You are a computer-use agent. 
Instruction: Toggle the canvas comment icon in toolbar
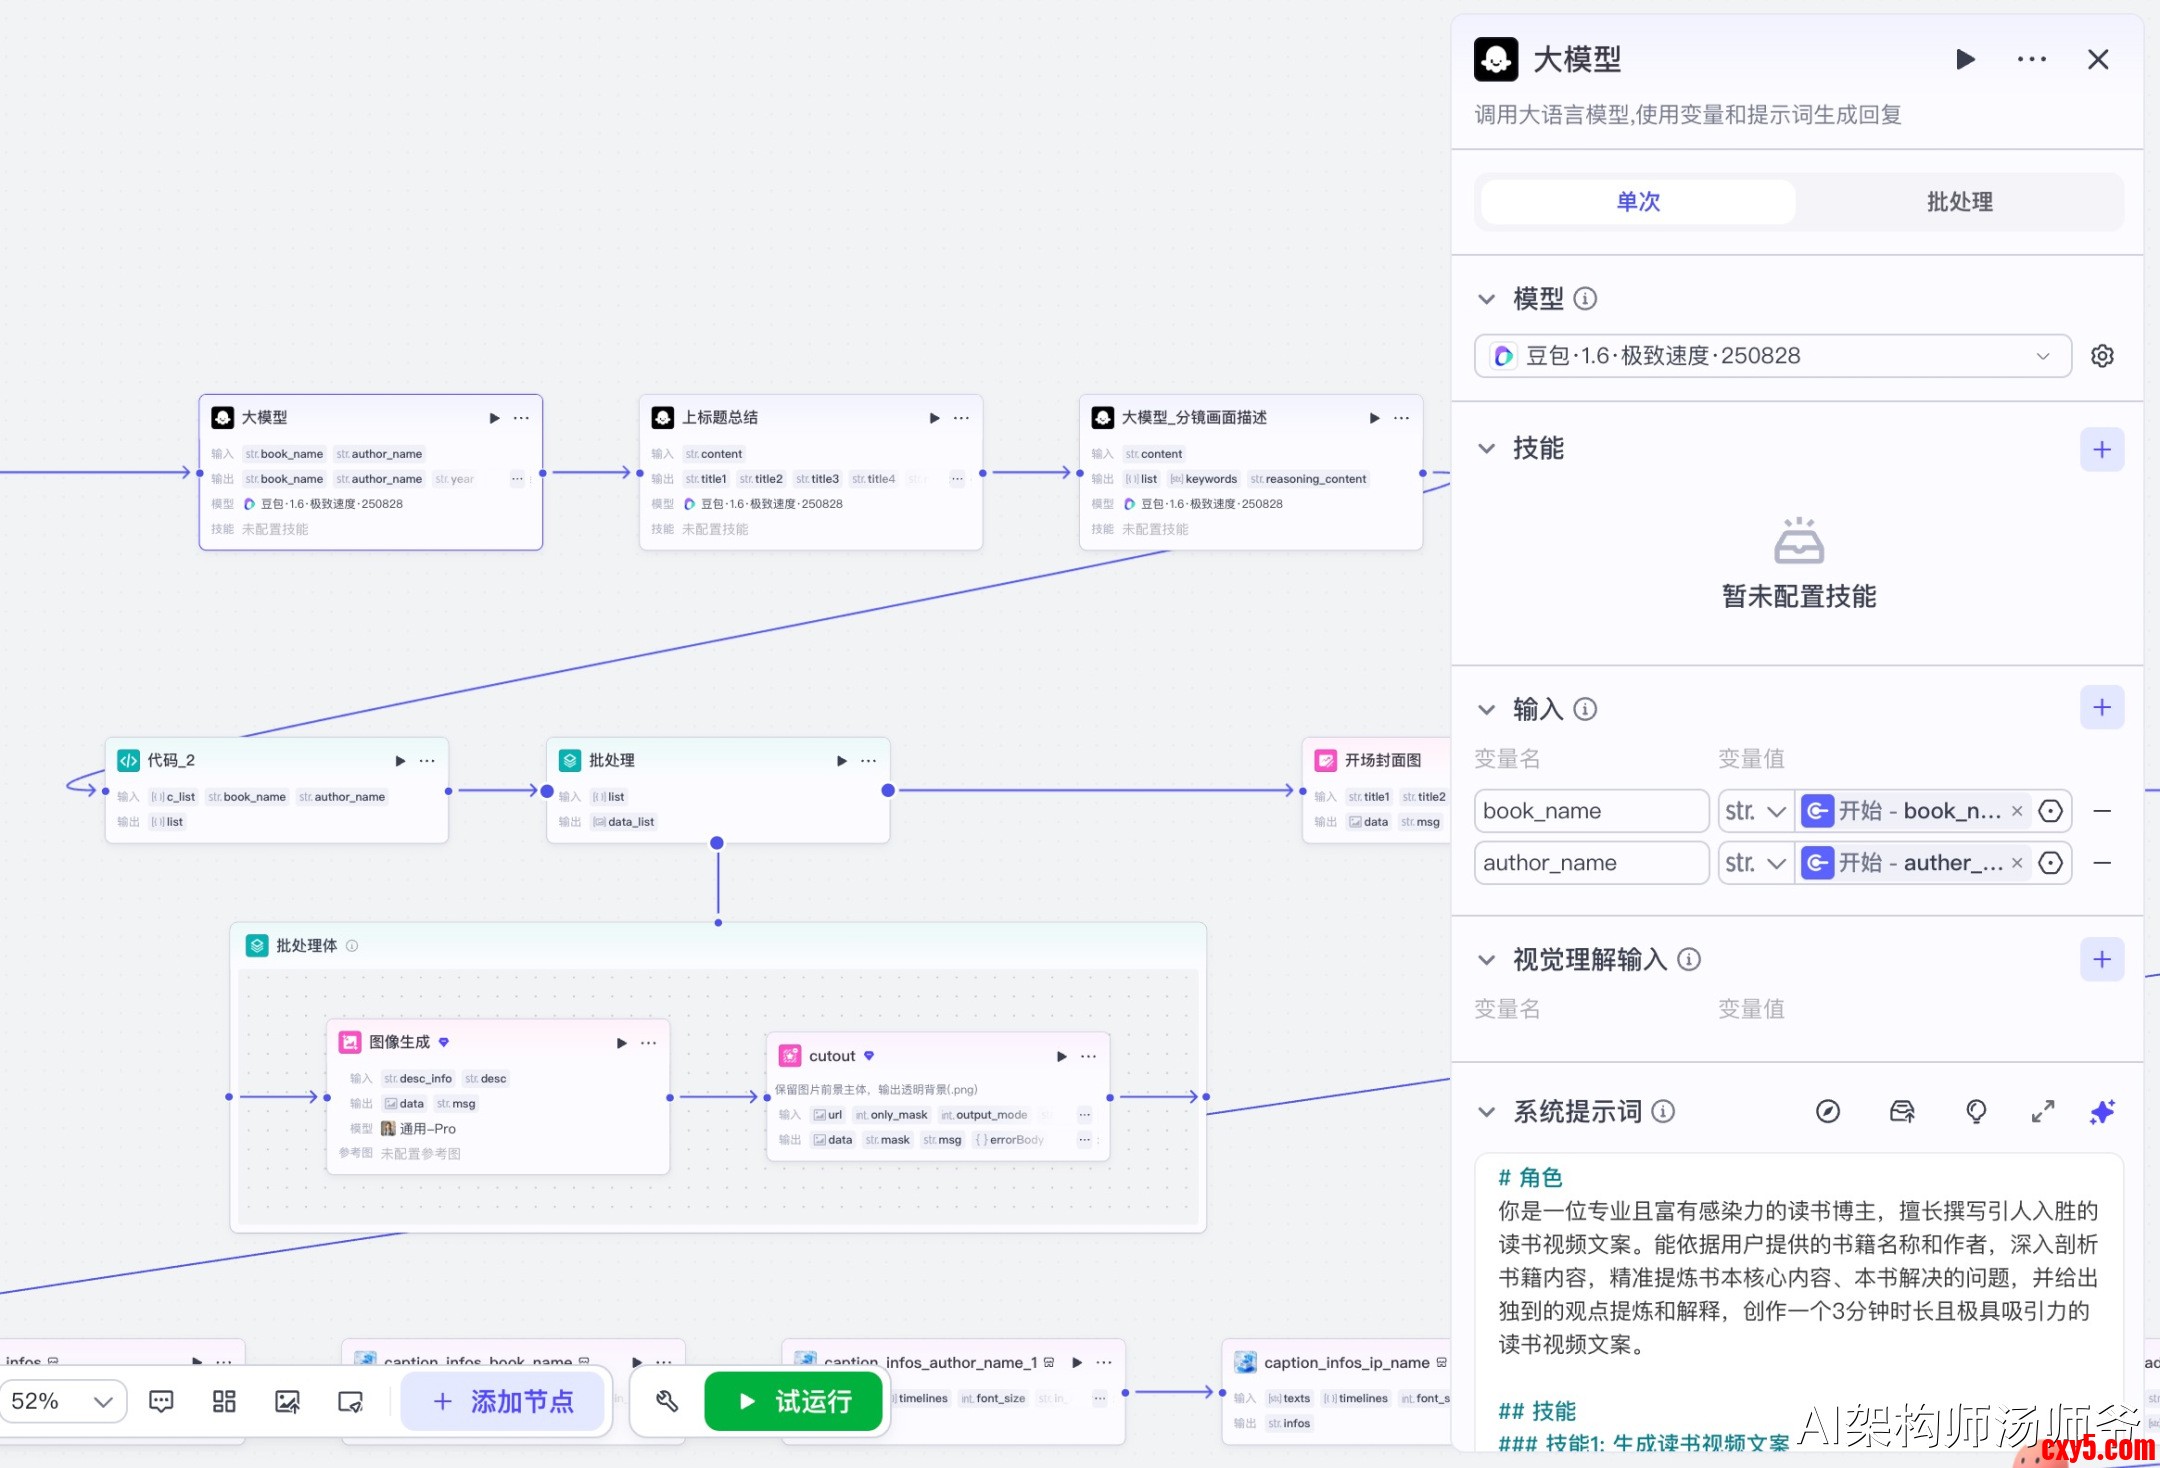tap(161, 1401)
